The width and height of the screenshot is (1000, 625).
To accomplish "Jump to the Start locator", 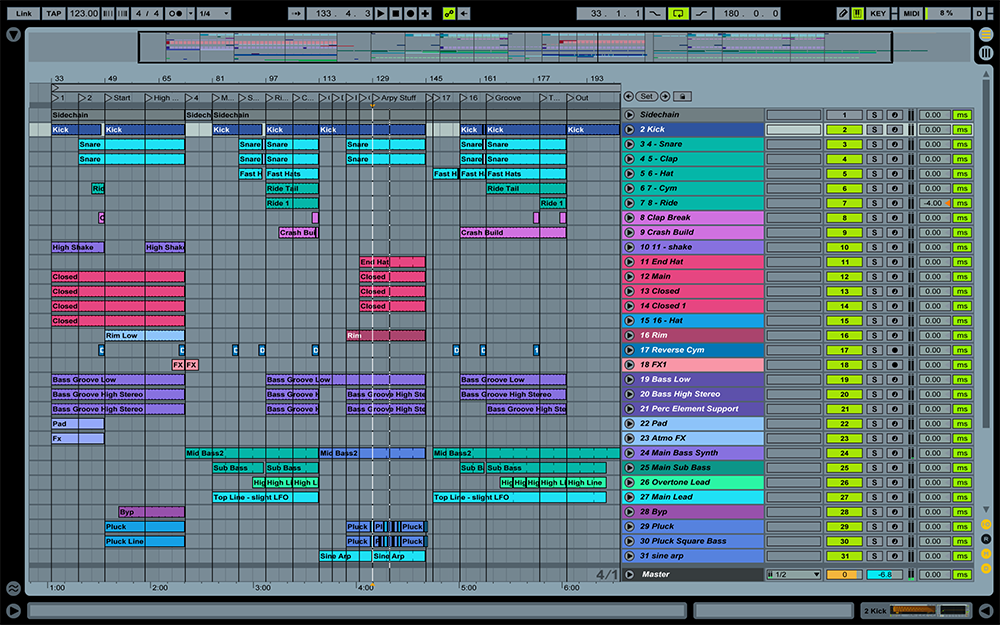I will click(117, 98).
